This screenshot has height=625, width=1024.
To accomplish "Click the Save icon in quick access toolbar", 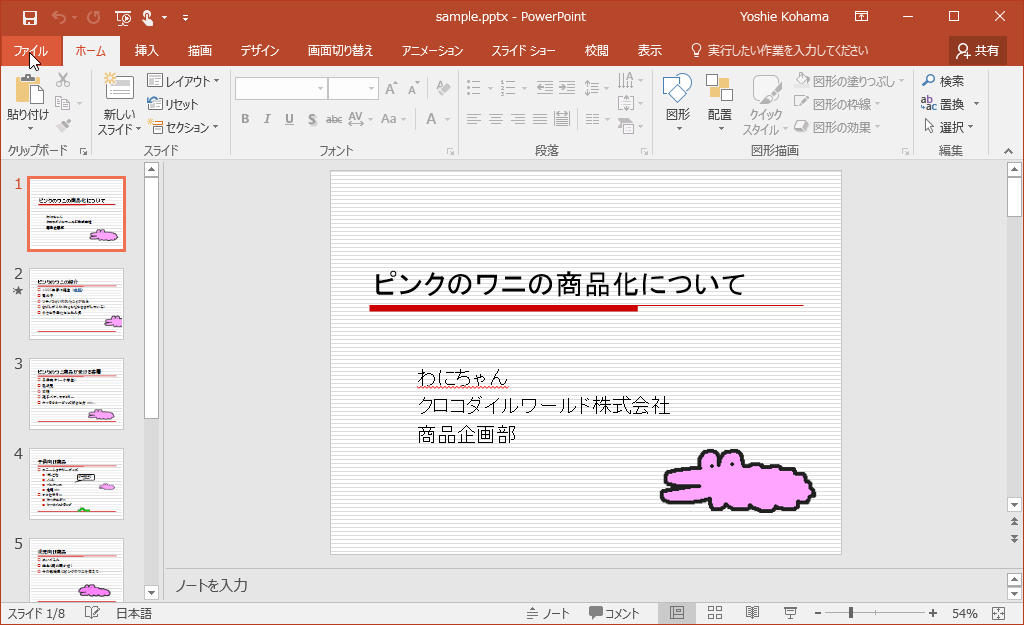I will (x=30, y=17).
